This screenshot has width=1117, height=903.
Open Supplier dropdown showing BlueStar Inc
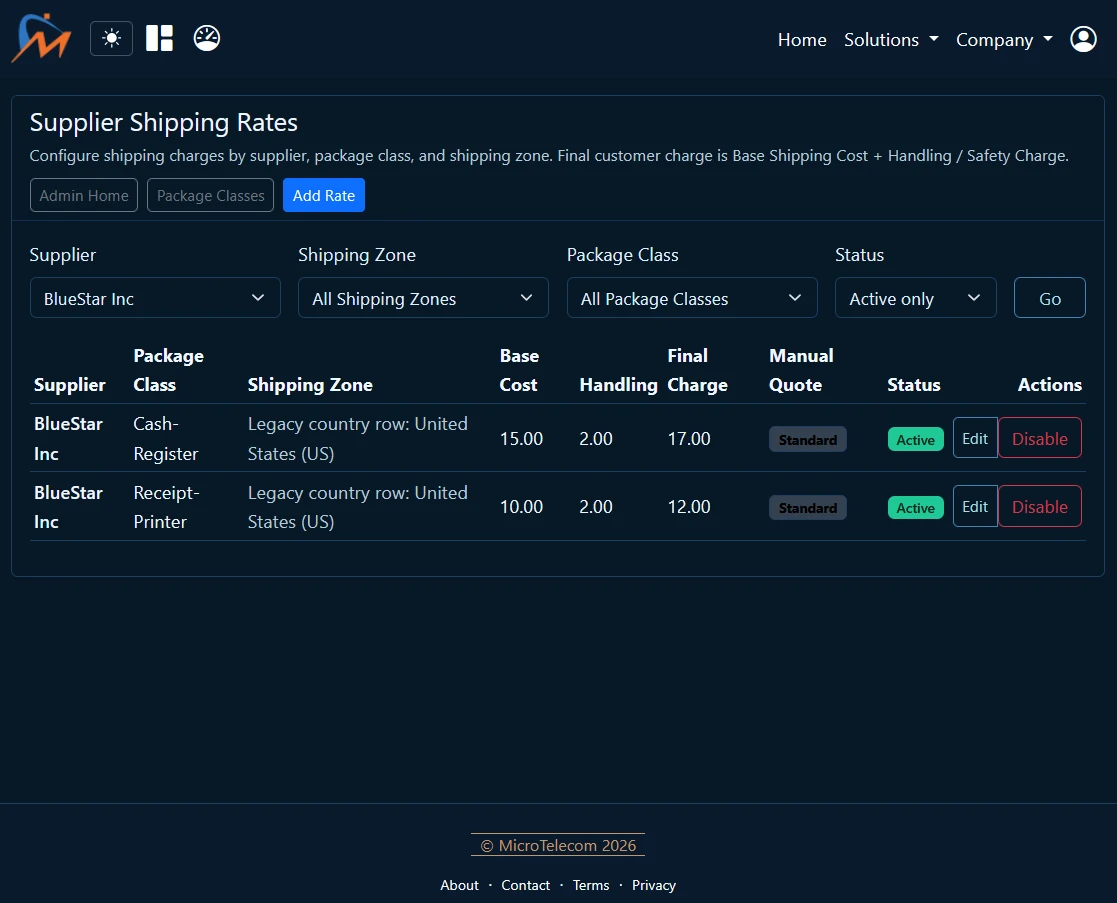click(155, 298)
